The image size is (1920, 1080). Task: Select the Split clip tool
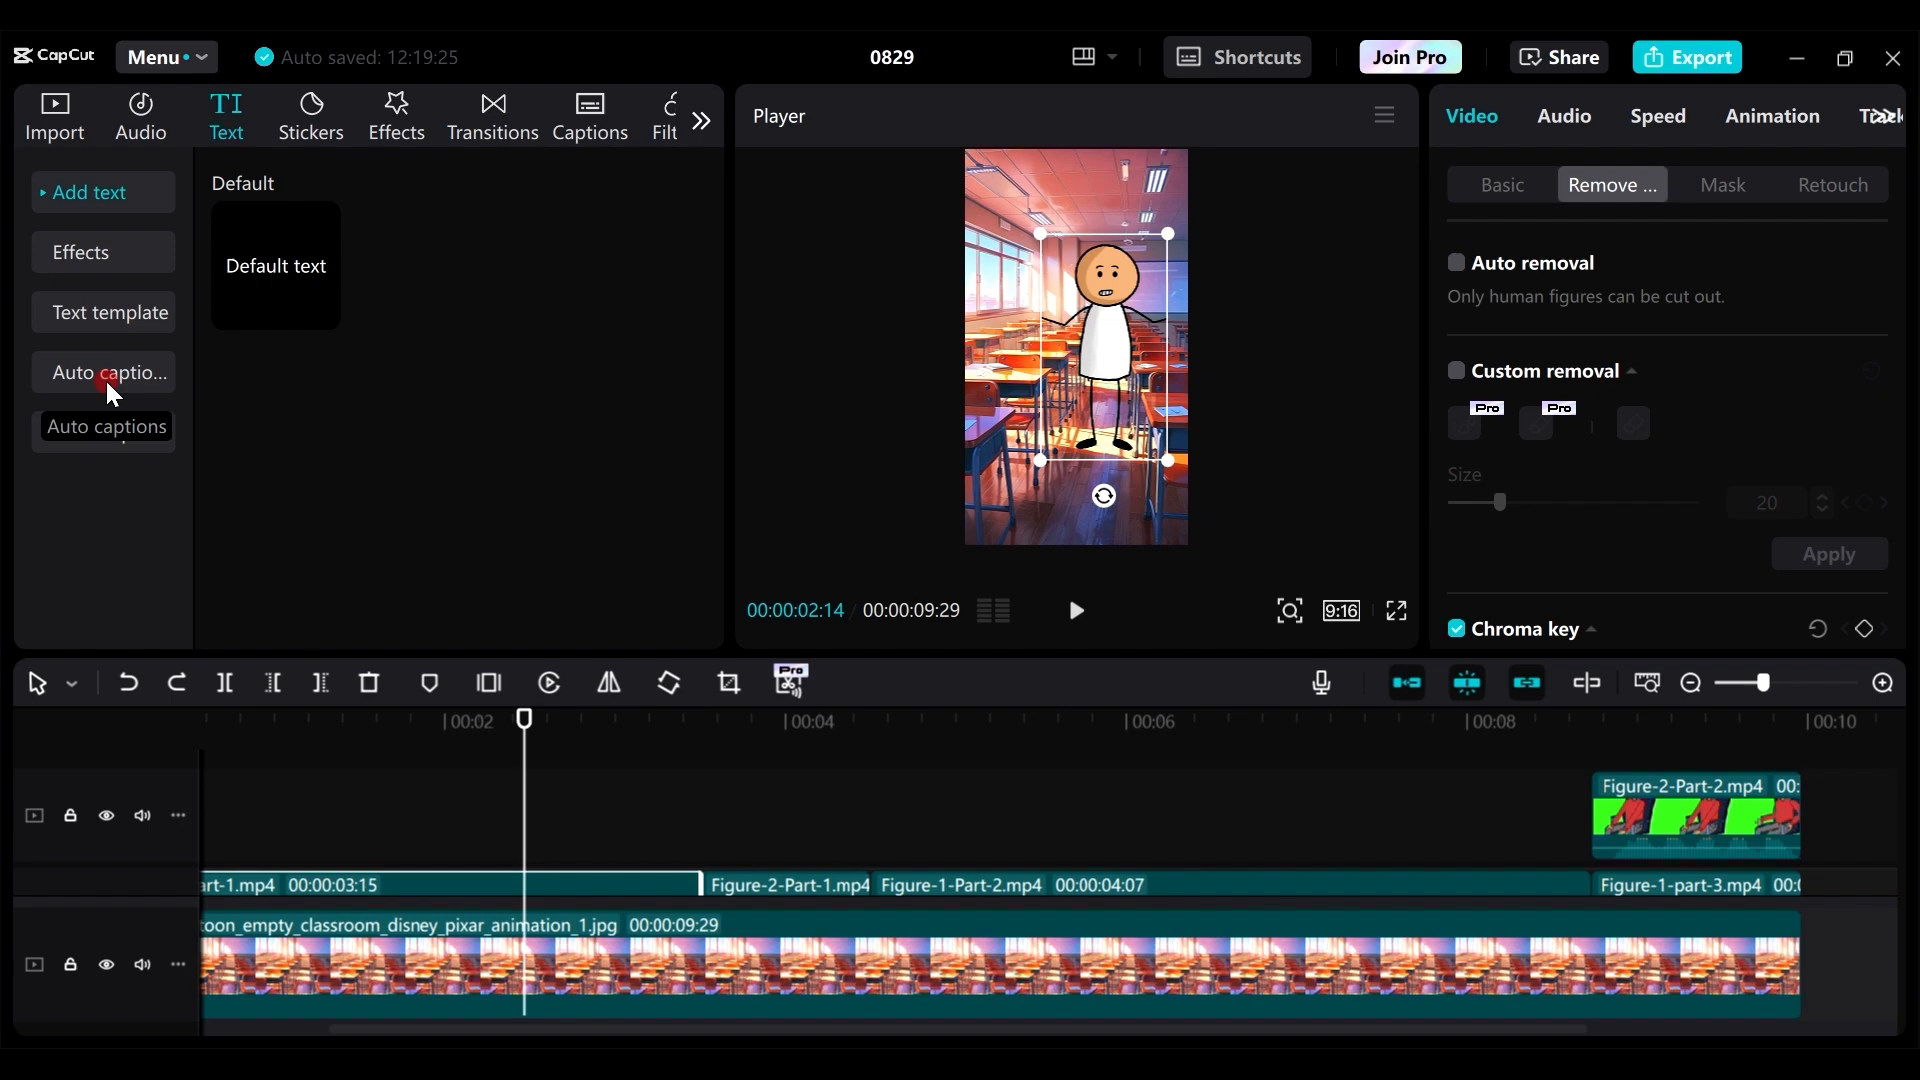point(225,683)
